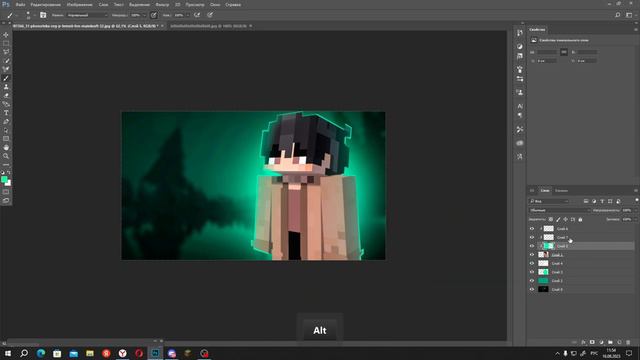This screenshot has height=360, width=640.
Task: Toggle layer filtering on/off switch
Action: coord(636,200)
